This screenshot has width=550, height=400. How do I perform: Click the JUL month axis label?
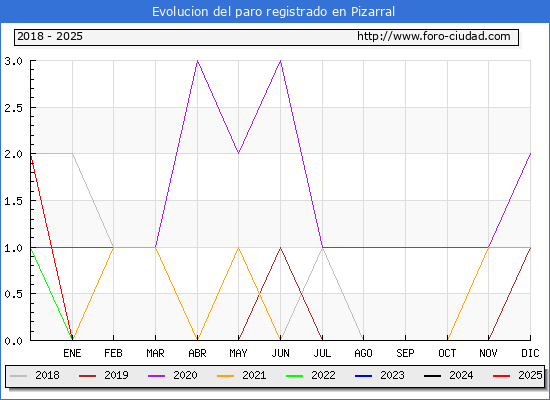pos(322,353)
